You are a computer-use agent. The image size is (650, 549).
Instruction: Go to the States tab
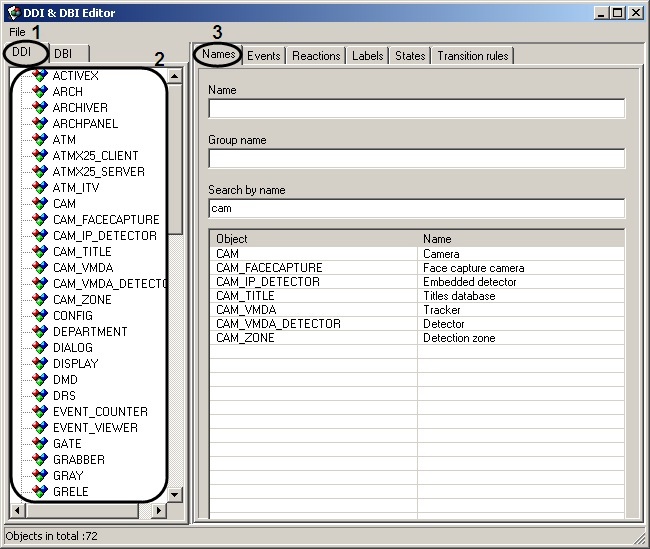point(410,56)
